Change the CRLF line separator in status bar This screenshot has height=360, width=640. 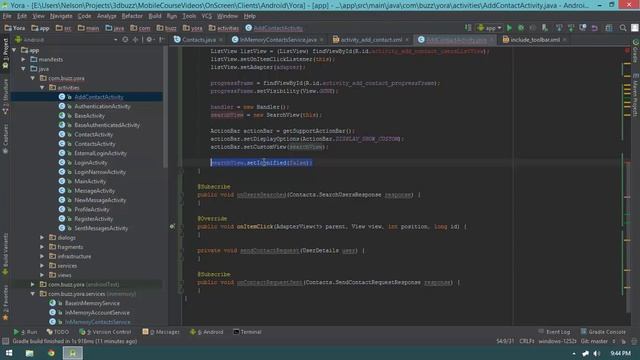pos(527,341)
